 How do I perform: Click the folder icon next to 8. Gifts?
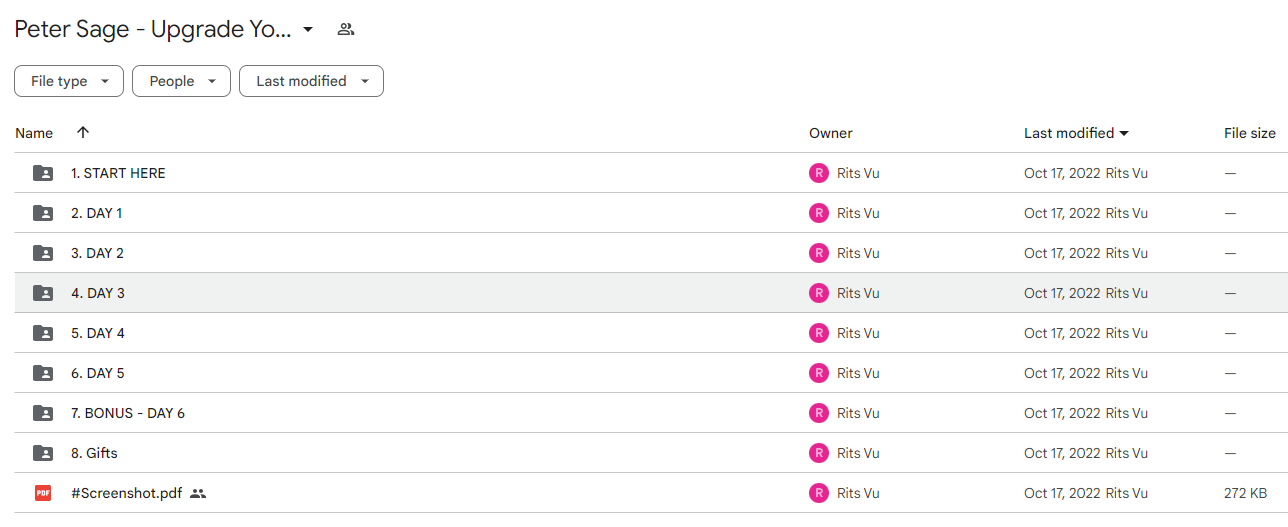pyautogui.click(x=43, y=453)
